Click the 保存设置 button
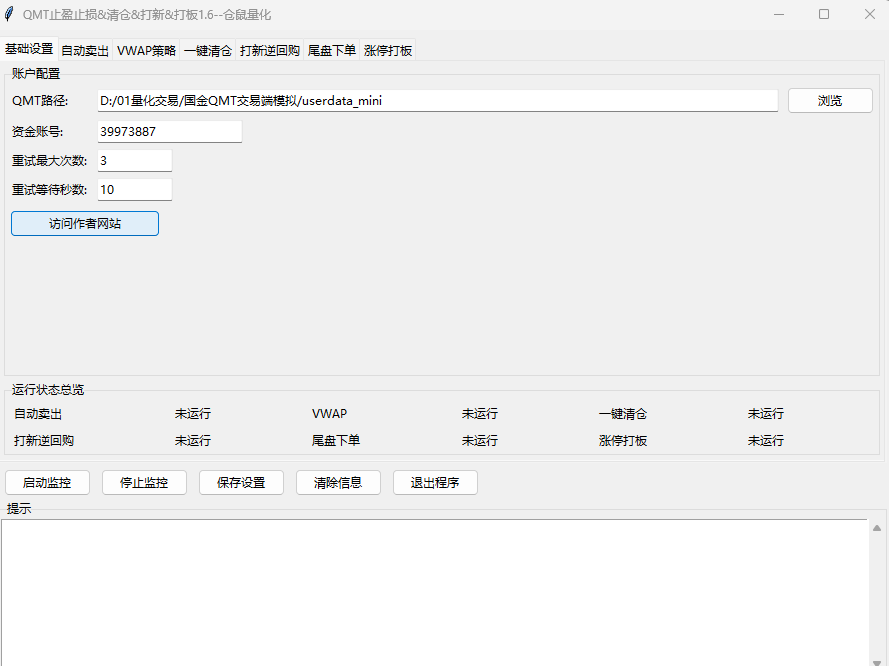Screen dimensions: 889x666 (x=241, y=482)
